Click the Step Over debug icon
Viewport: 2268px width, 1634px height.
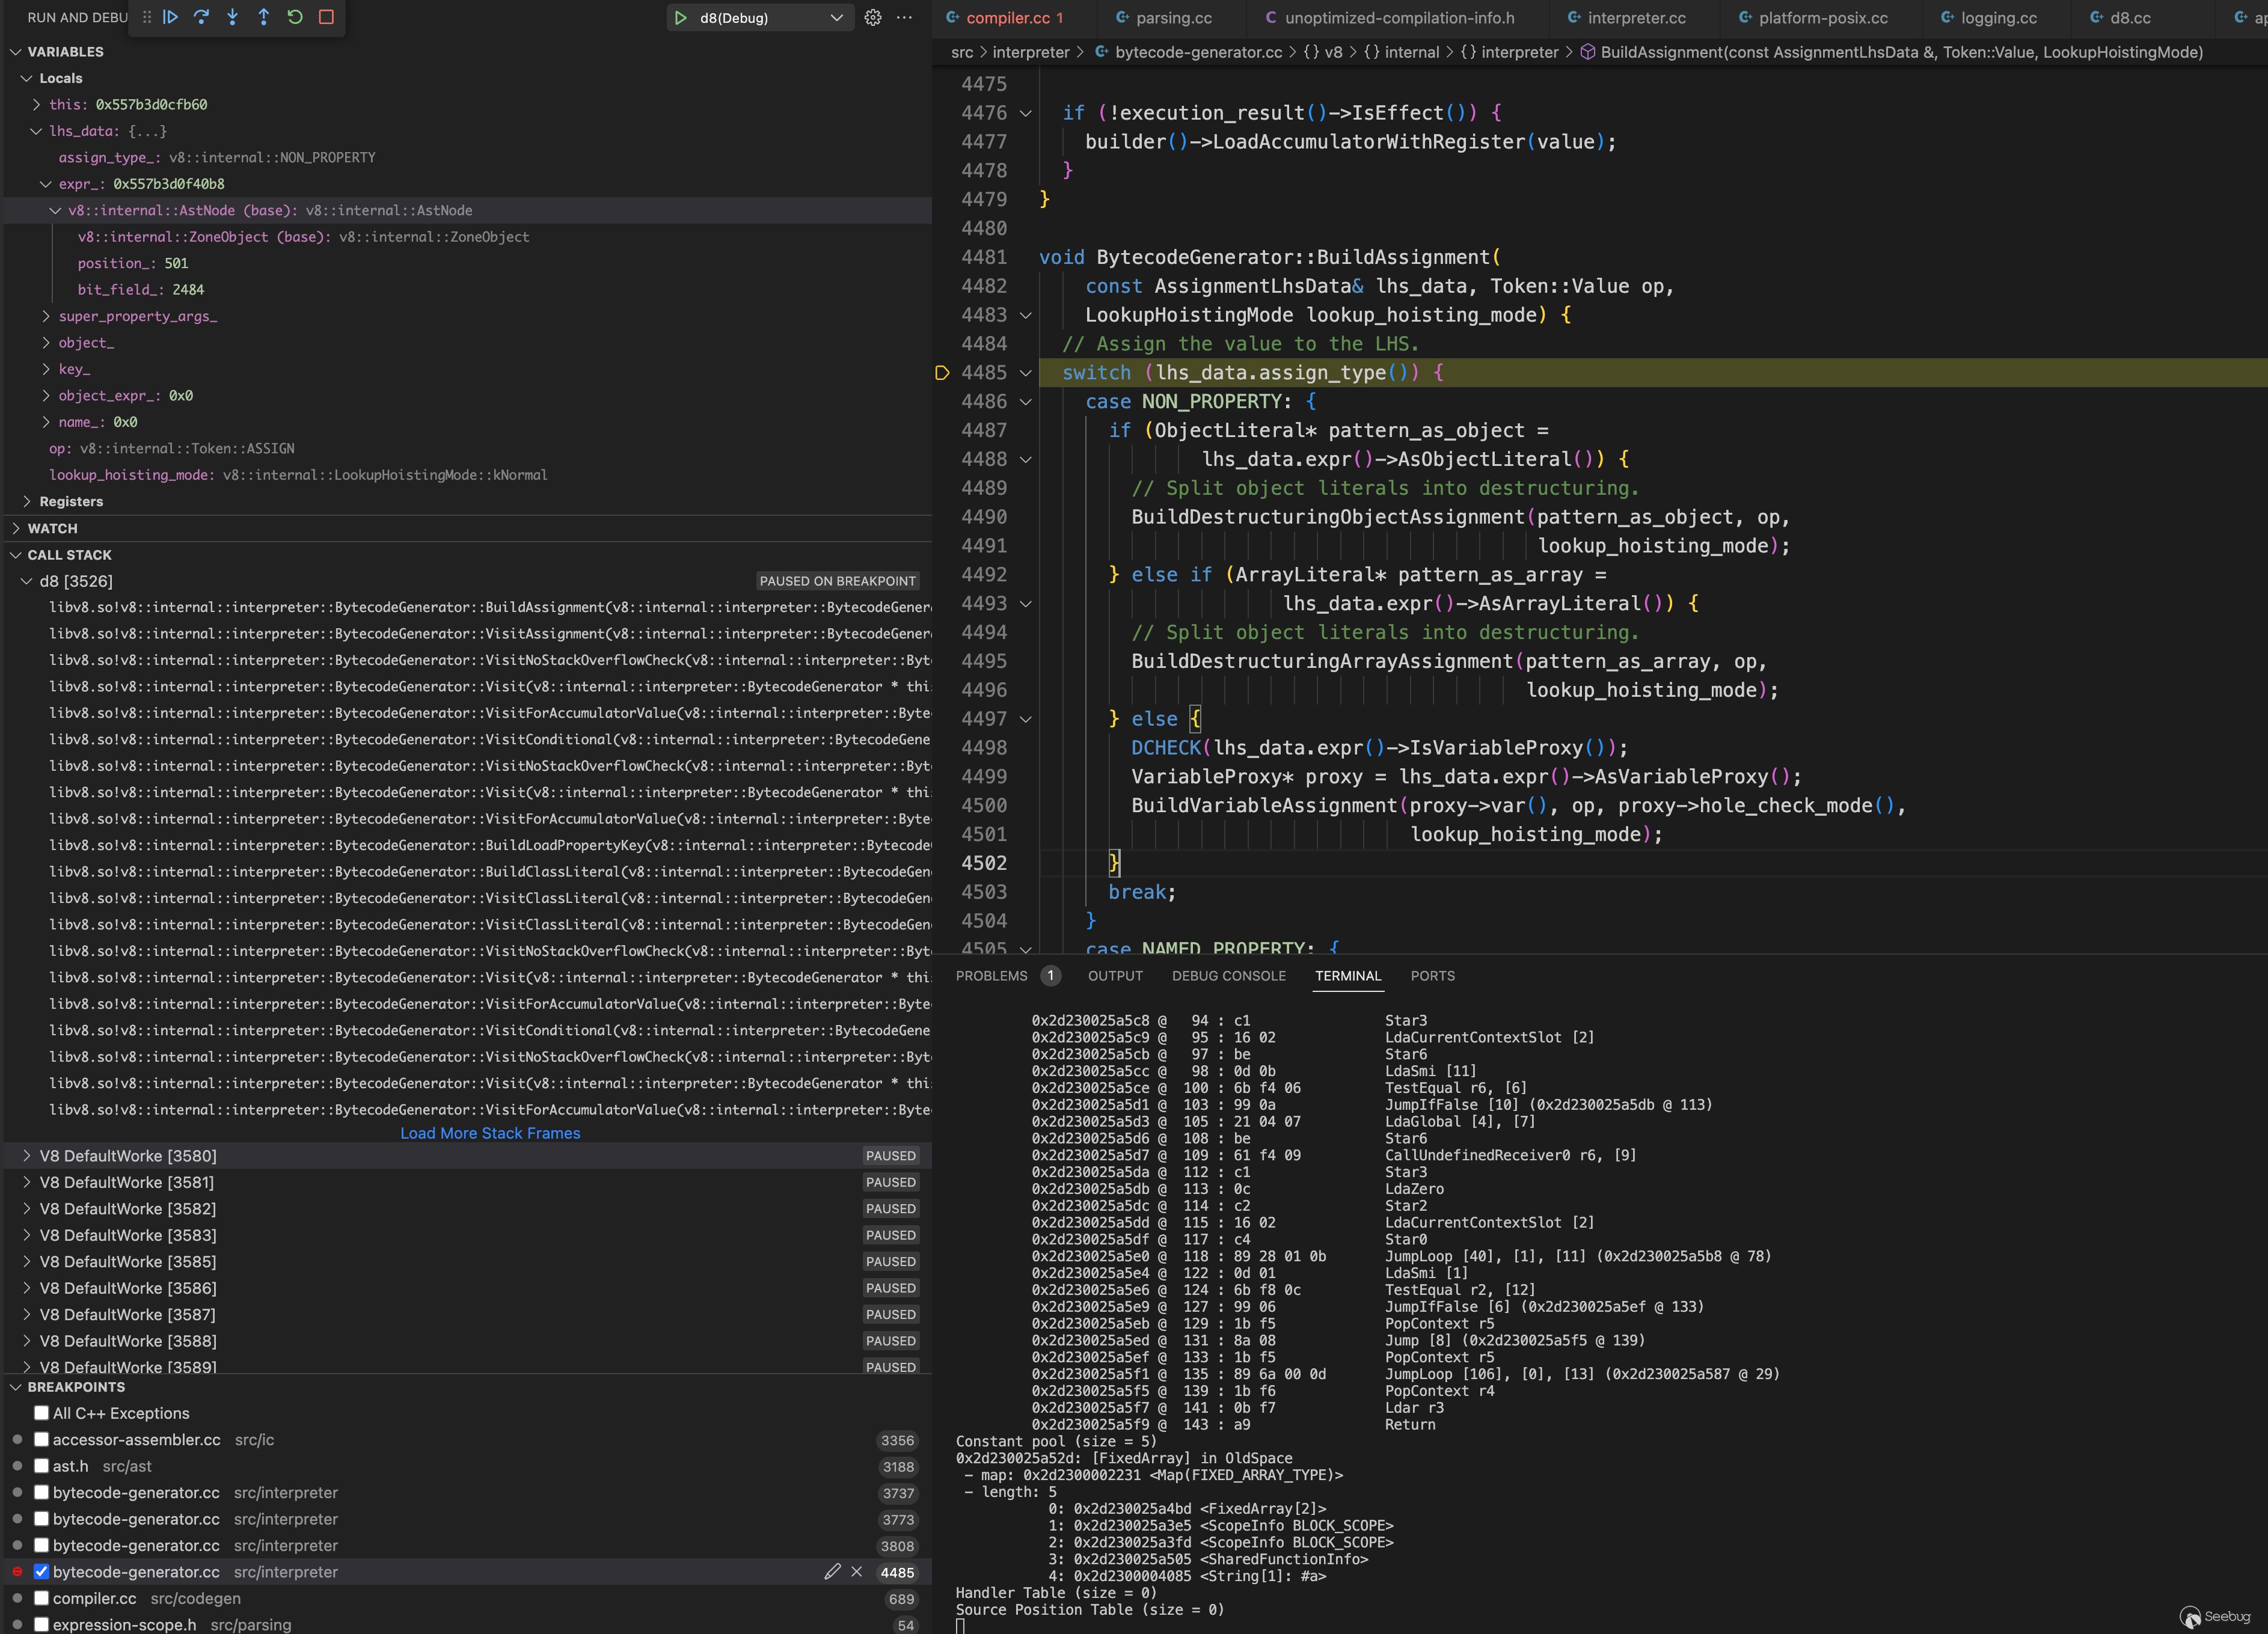[201, 17]
